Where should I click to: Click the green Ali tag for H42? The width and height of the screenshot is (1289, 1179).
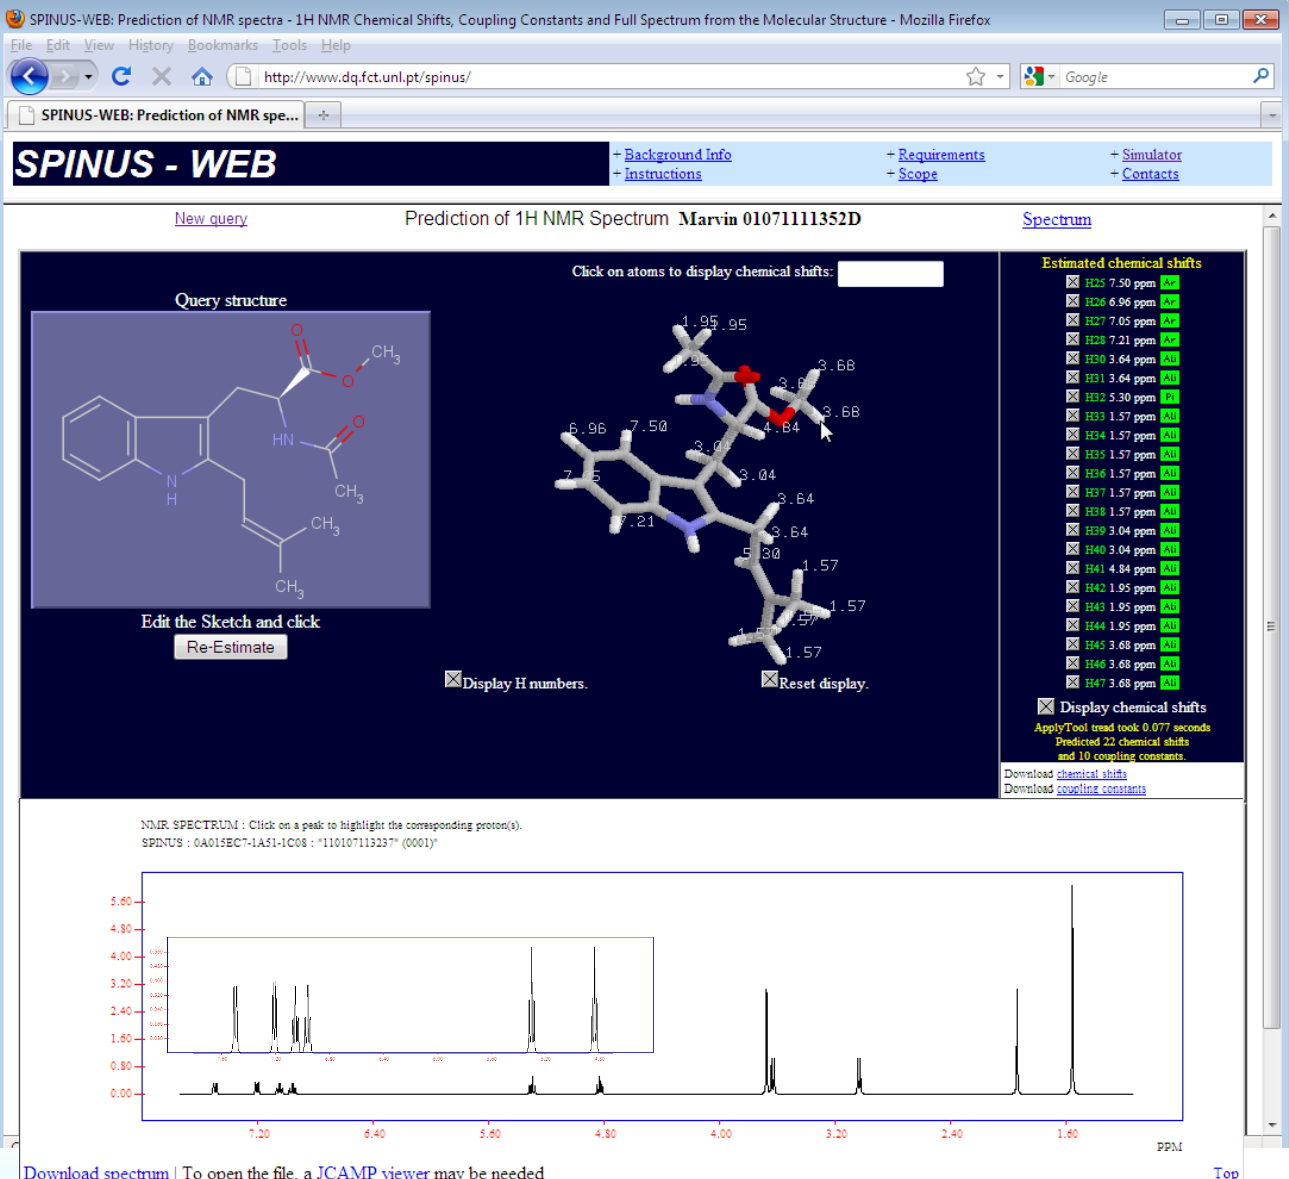(1170, 588)
